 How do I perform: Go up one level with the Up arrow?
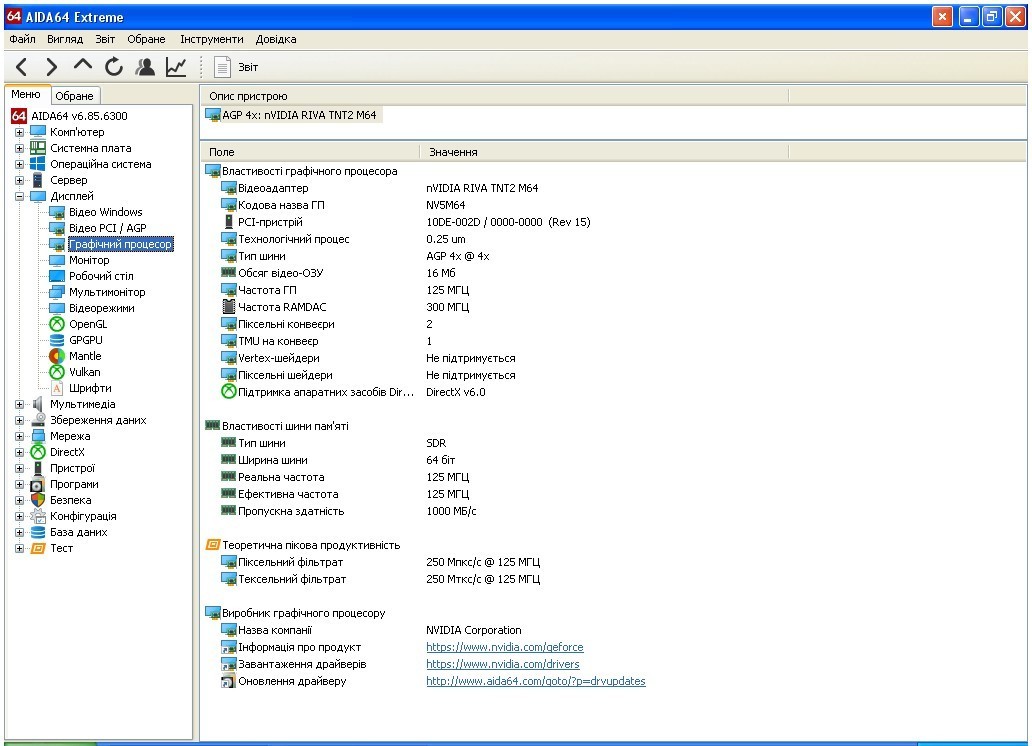click(x=83, y=67)
